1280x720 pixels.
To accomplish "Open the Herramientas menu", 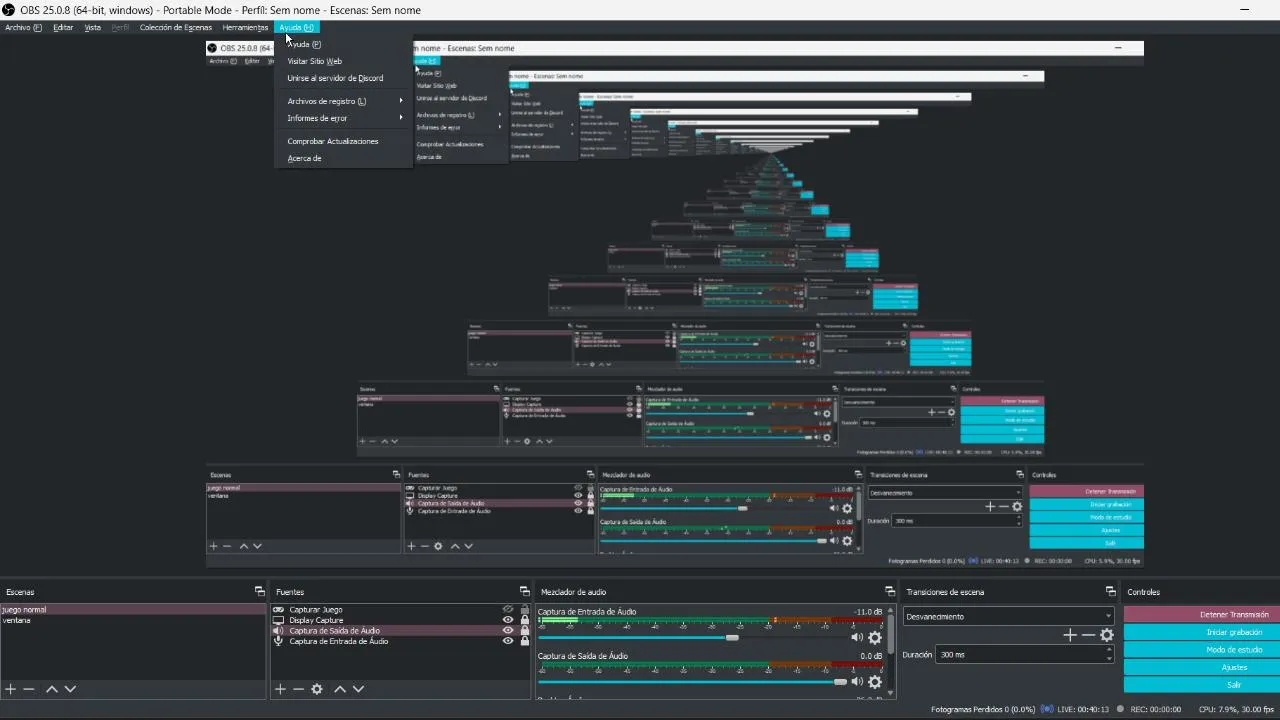I will [x=245, y=27].
